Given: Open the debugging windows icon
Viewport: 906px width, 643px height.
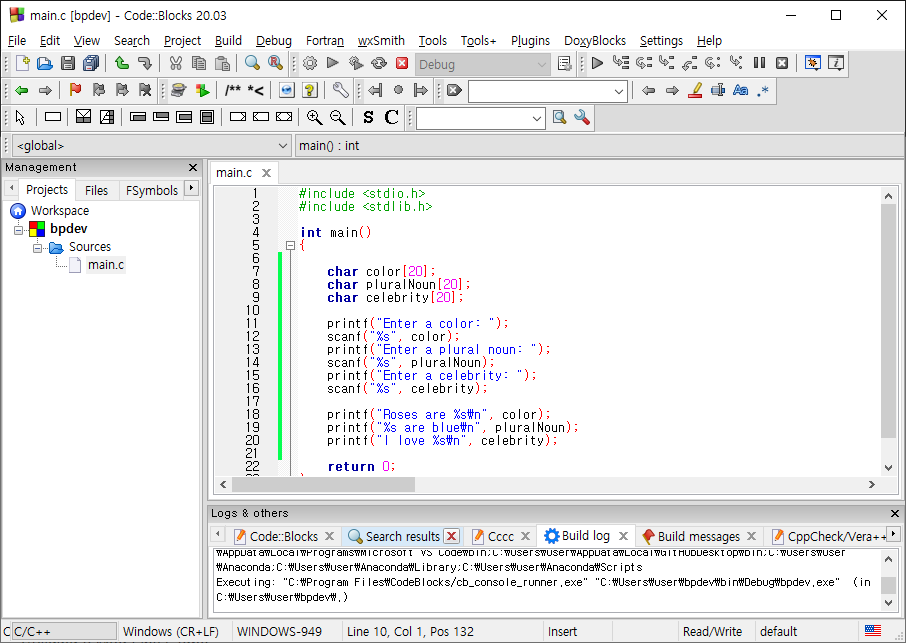Looking at the screenshot, I should coord(813,63).
